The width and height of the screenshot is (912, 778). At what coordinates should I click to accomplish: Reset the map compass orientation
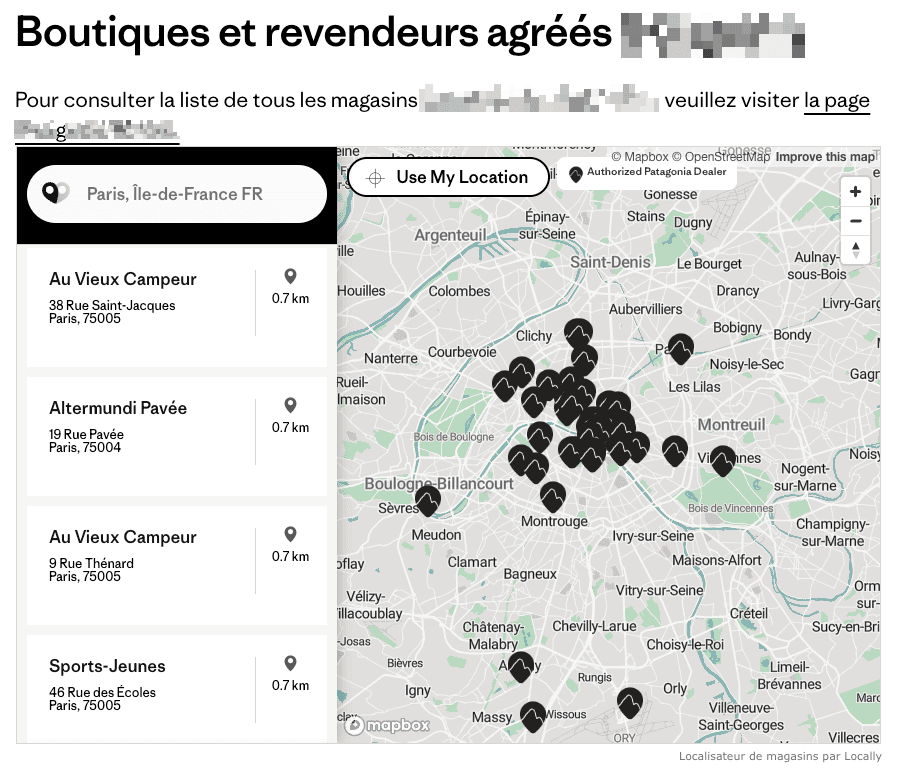tap(855, 250)
